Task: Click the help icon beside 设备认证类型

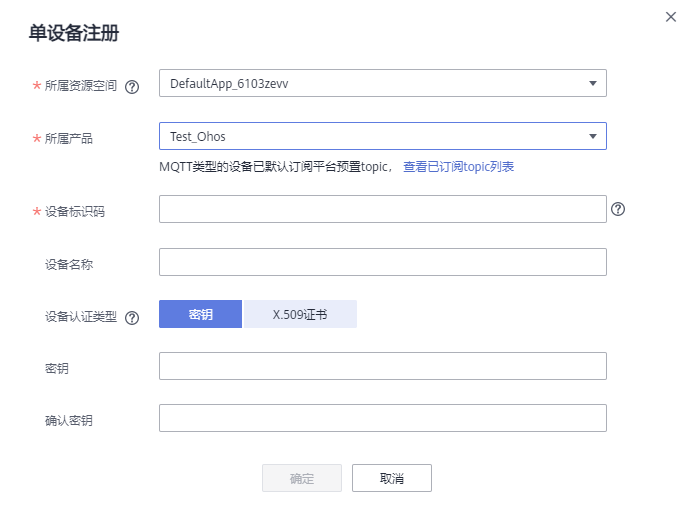Action: (132, 318)
